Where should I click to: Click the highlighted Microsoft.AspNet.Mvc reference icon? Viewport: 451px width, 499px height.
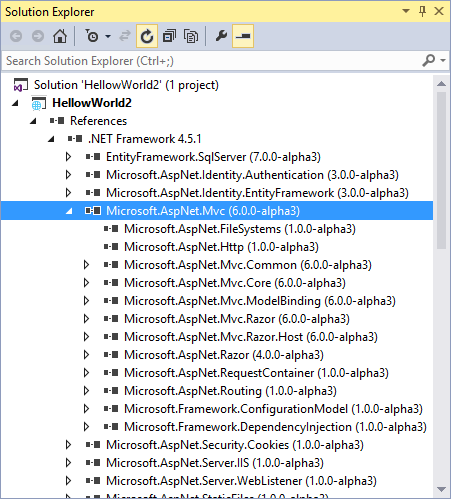point(93,211)
